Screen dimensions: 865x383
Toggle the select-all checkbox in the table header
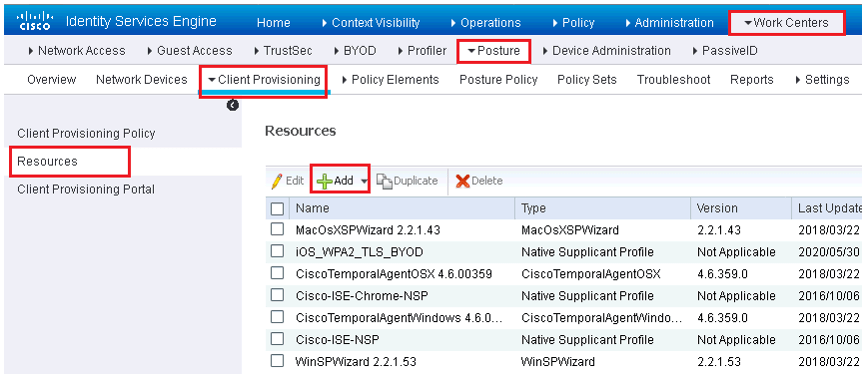[277, 209]
